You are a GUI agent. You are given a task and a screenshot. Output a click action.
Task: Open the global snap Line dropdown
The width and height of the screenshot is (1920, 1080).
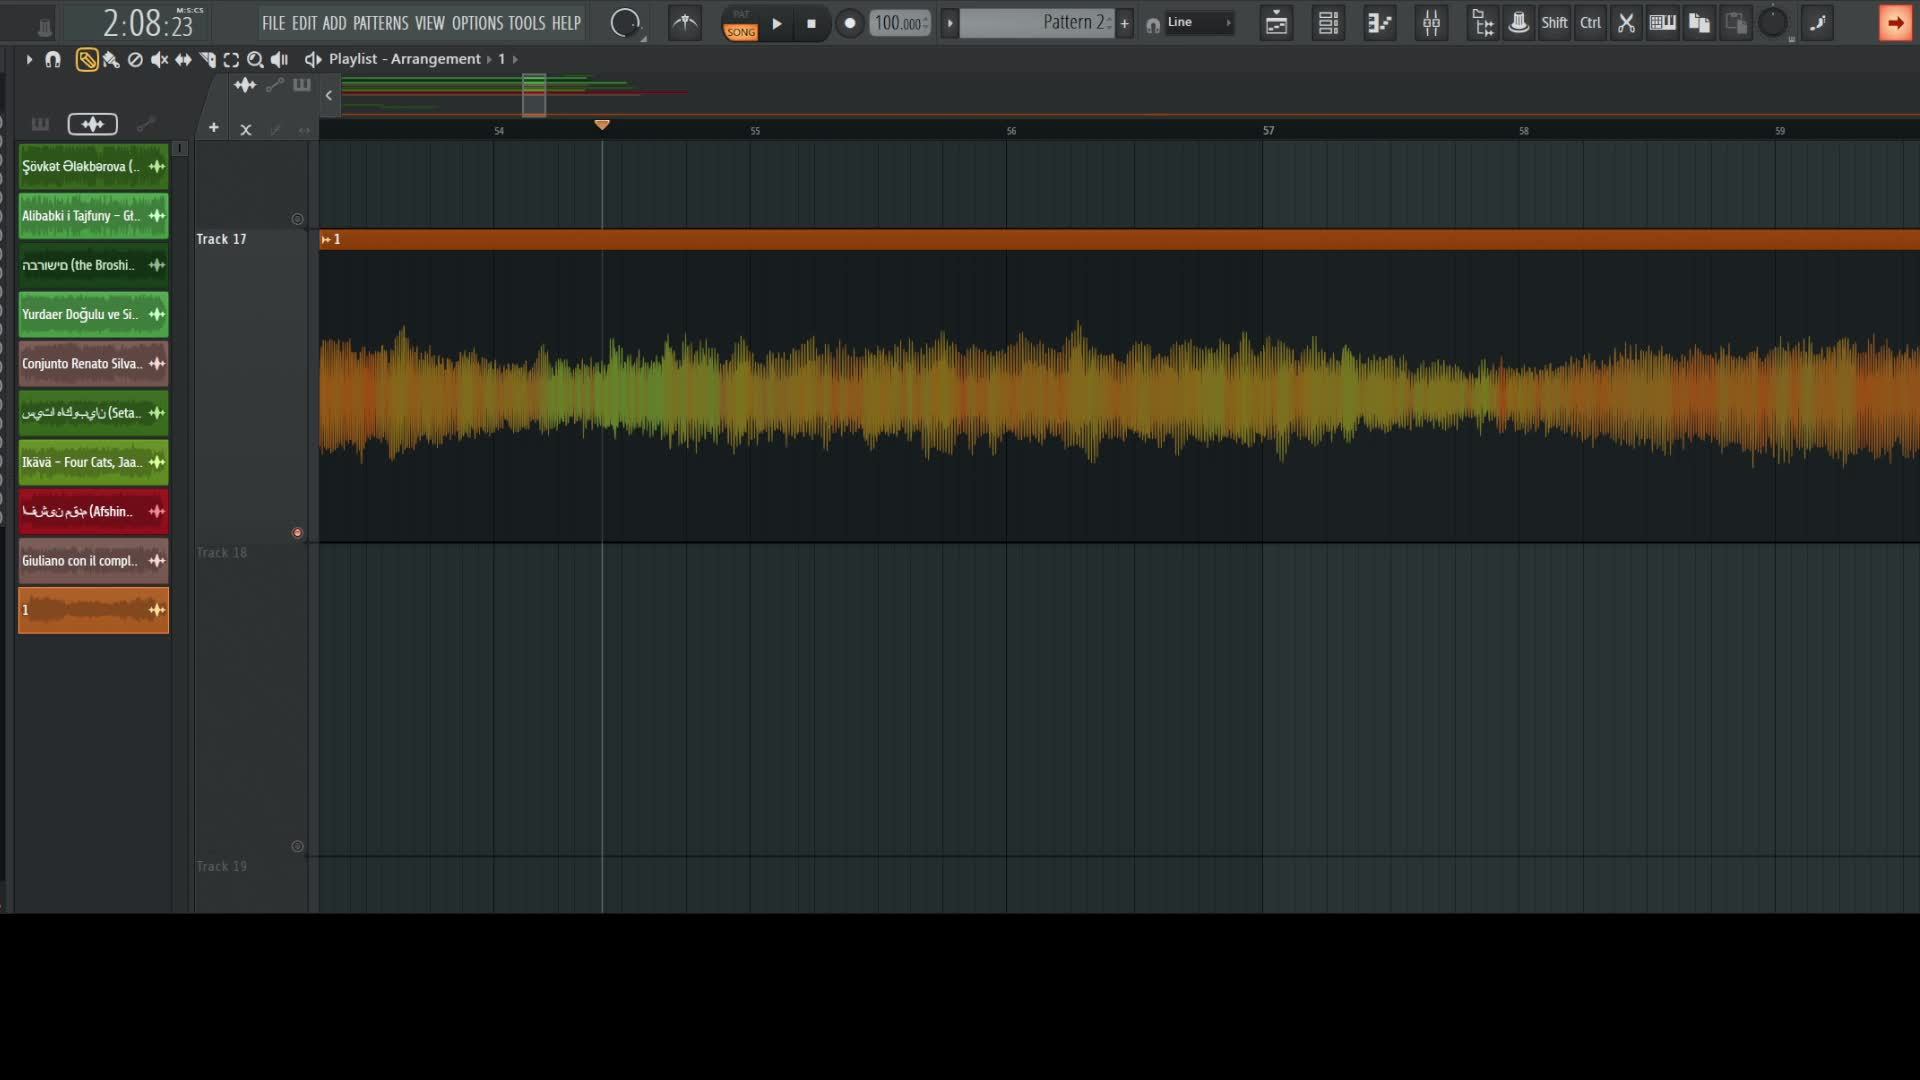point(1199,23)
